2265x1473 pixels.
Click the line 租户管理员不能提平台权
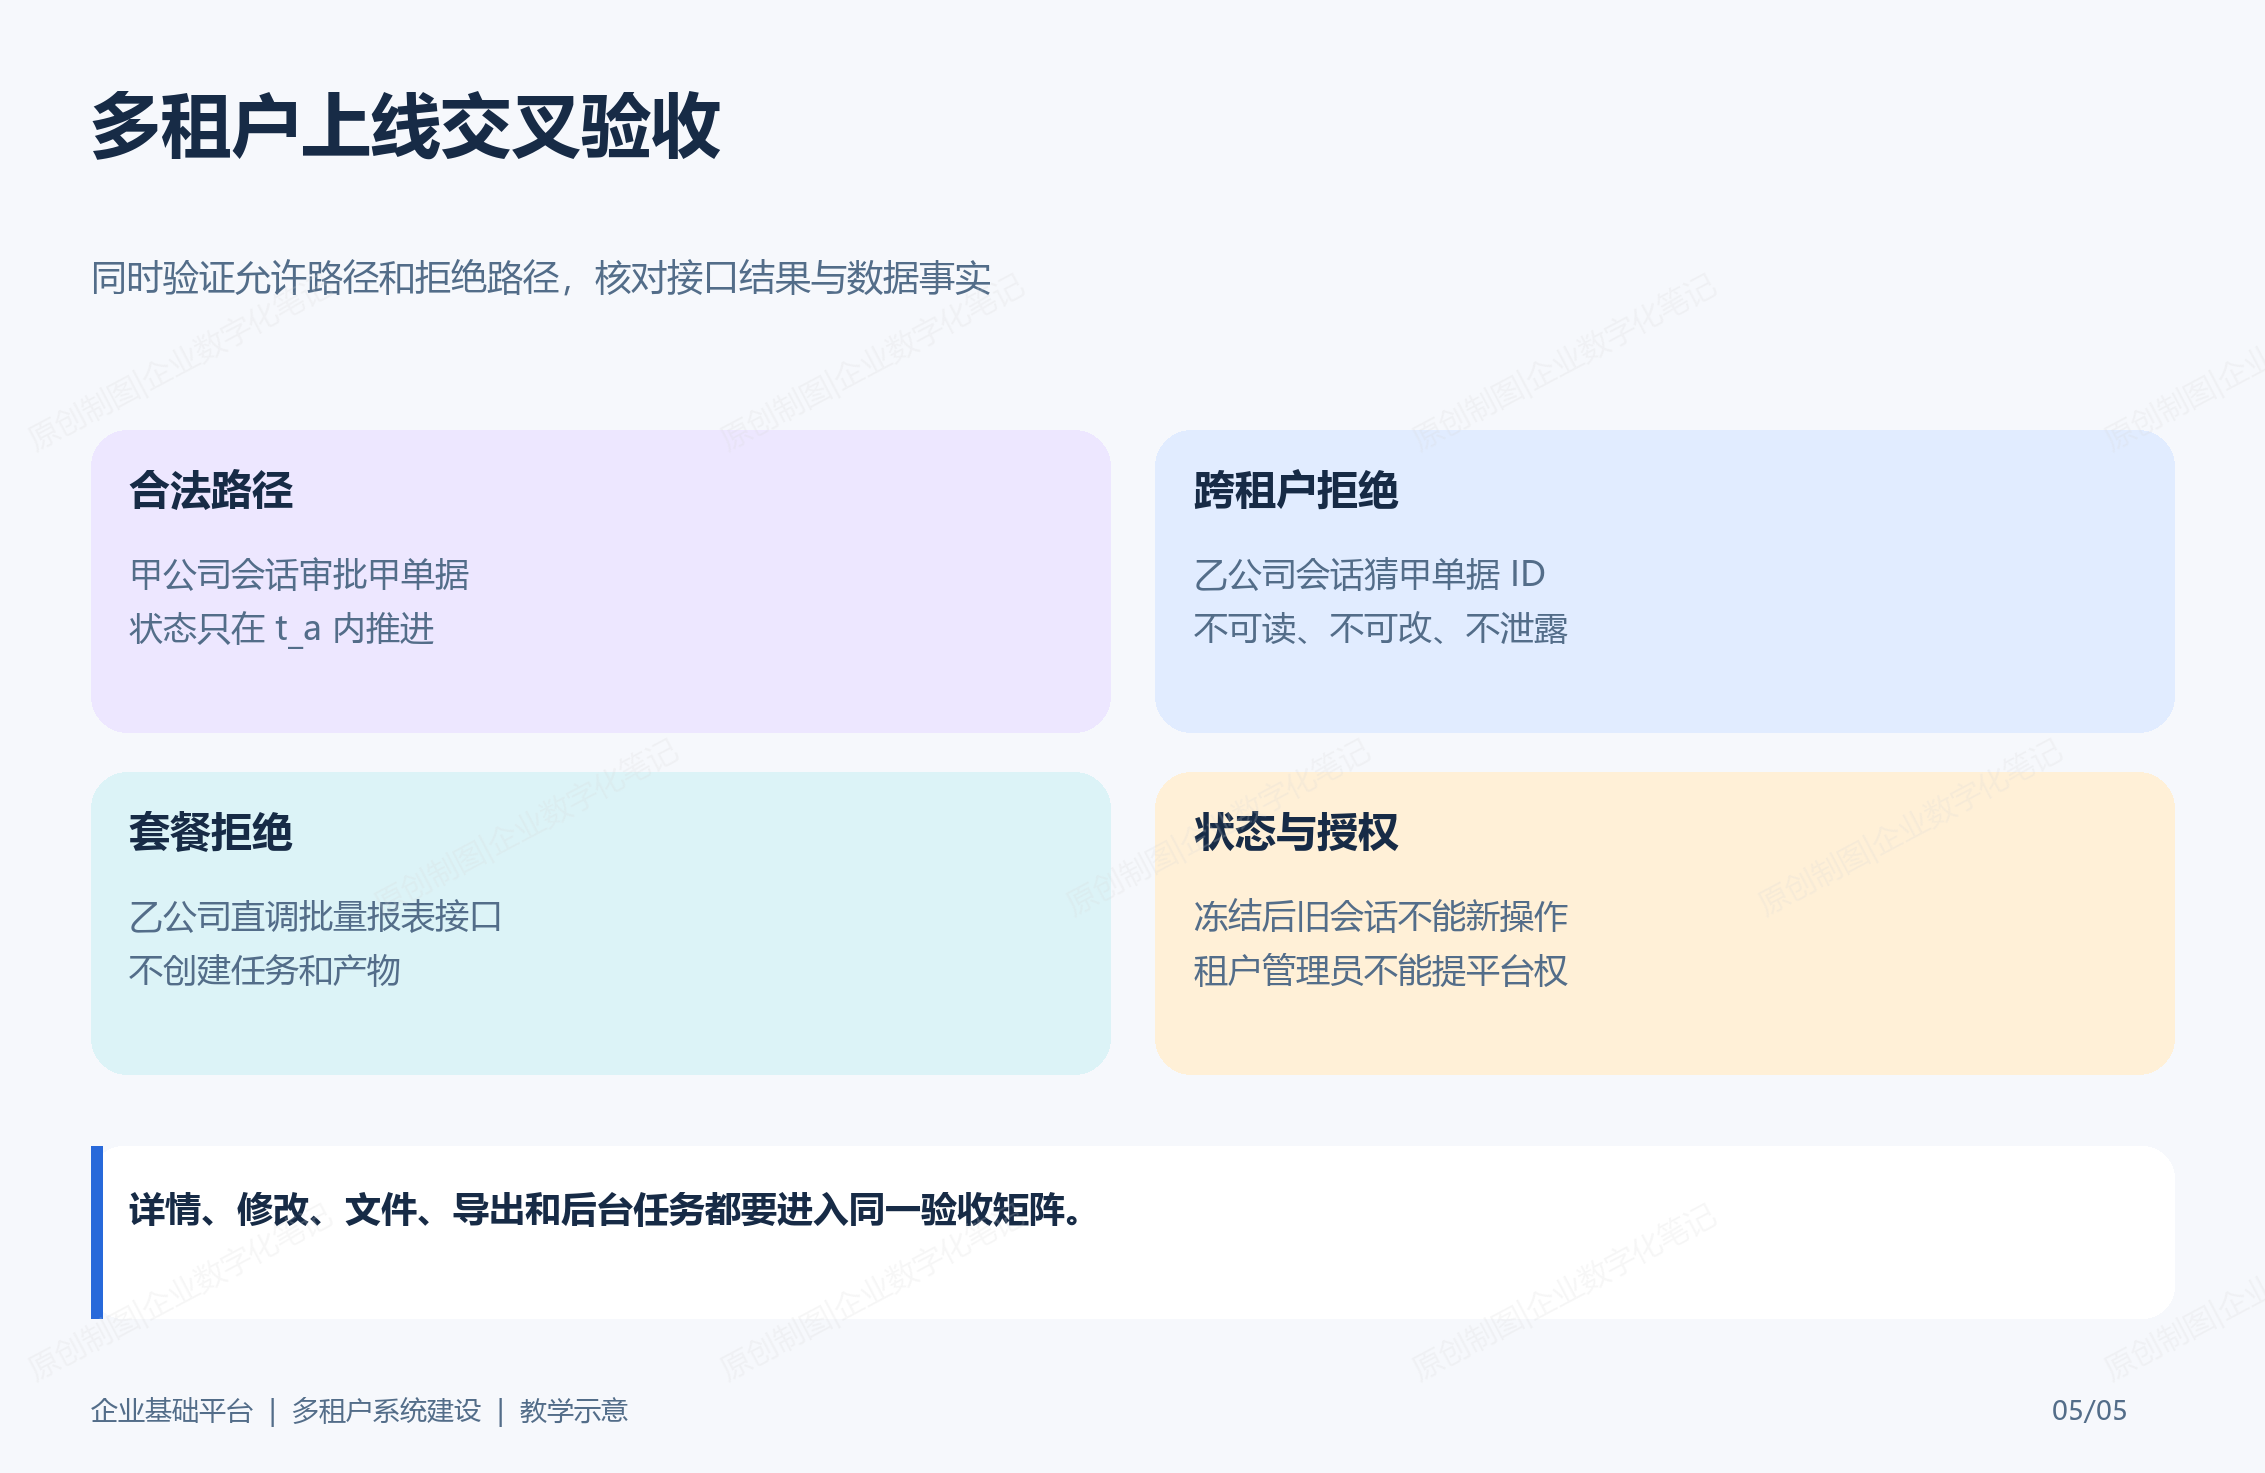1380,970
